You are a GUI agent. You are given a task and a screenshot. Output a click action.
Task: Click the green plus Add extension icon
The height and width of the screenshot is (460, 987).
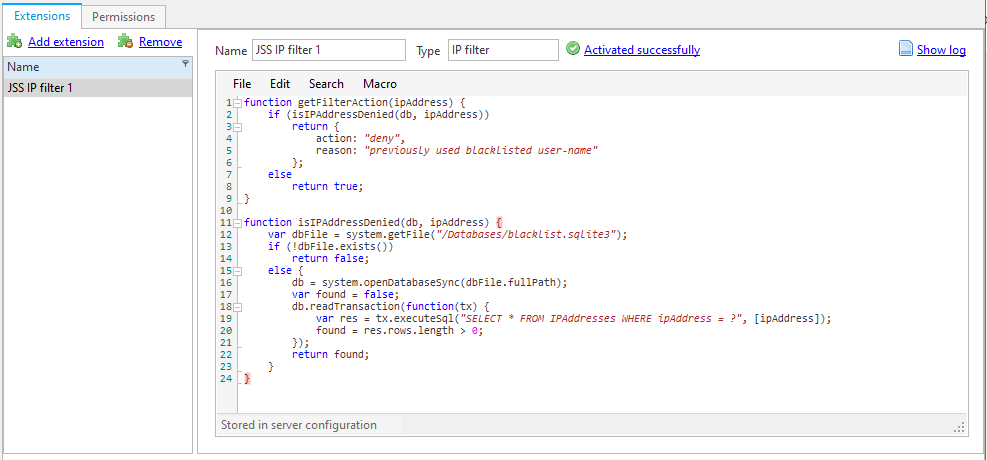[14, 42]
